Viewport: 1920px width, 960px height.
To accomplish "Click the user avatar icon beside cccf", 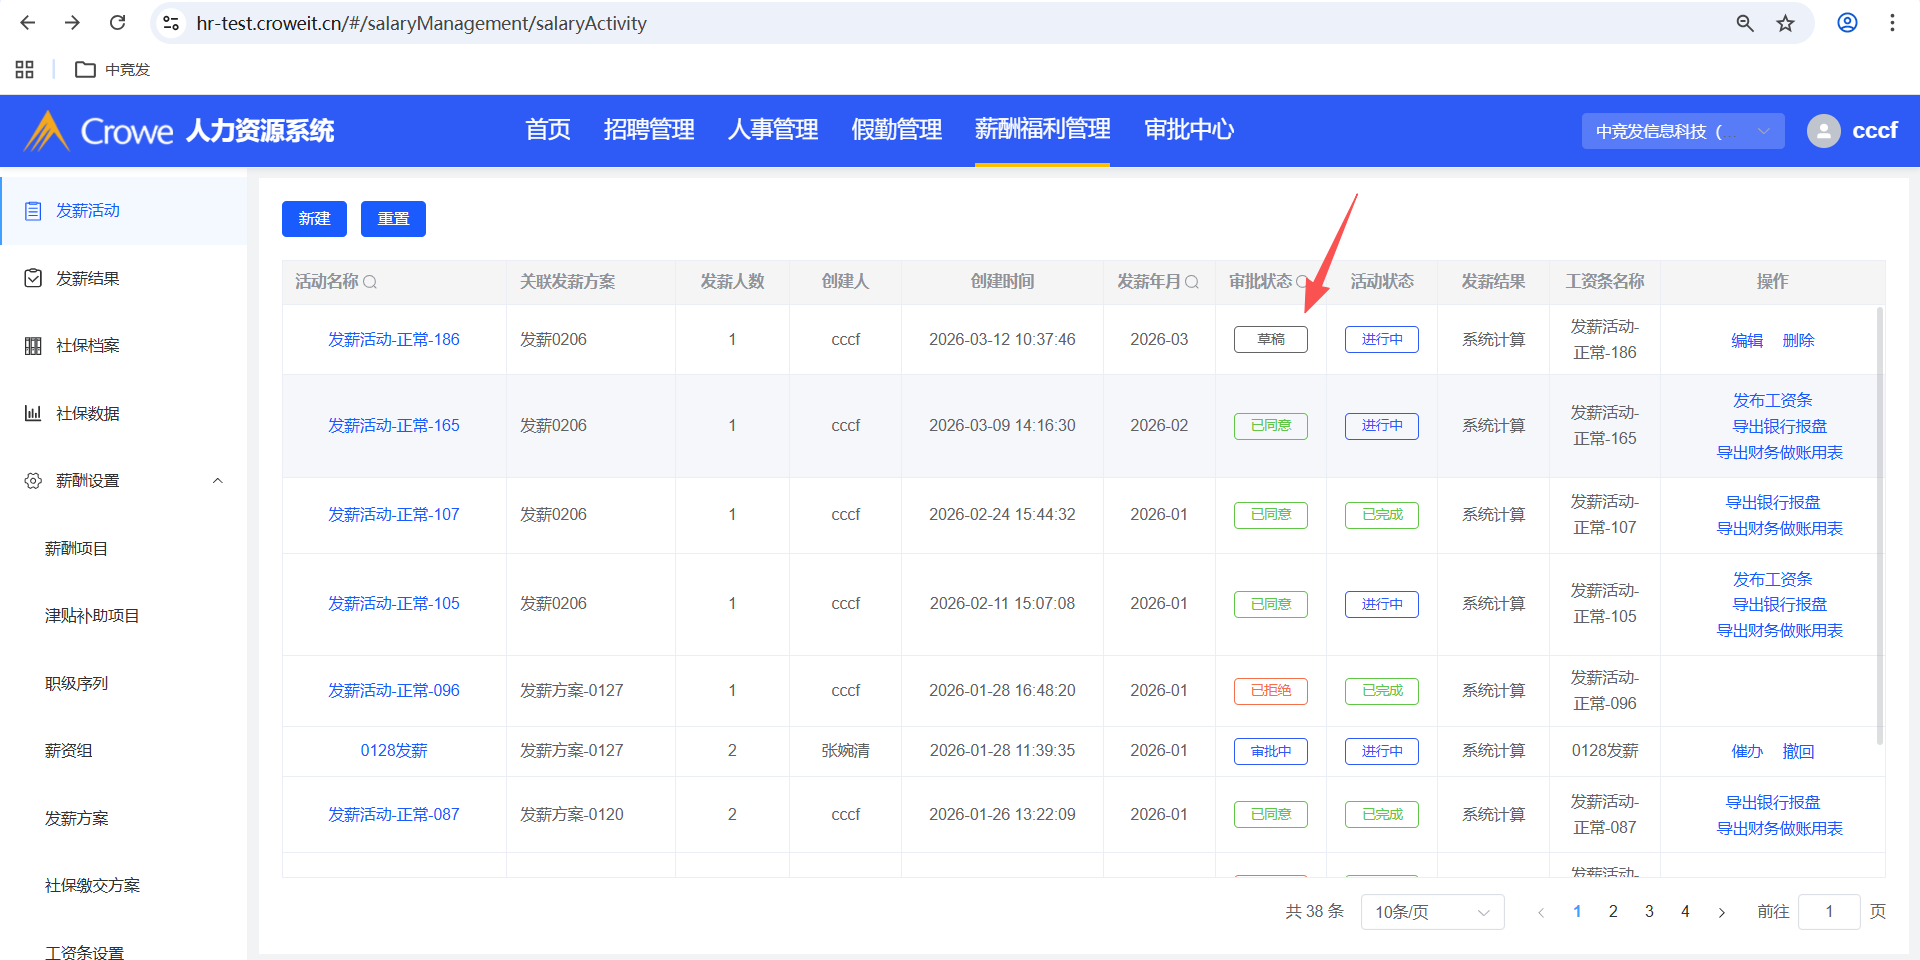I will (1823, 131).
